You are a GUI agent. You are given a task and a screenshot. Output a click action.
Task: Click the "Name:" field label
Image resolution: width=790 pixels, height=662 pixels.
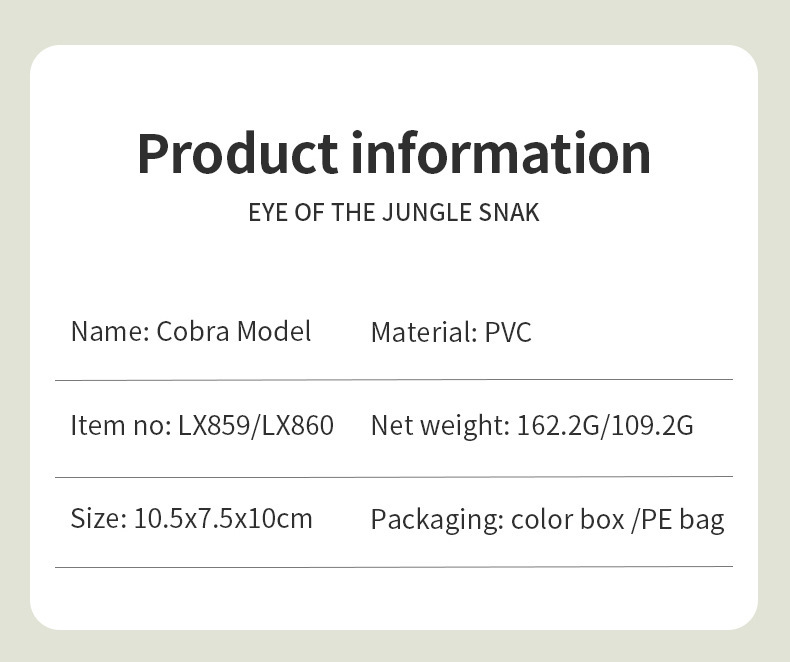coord(110,331)
